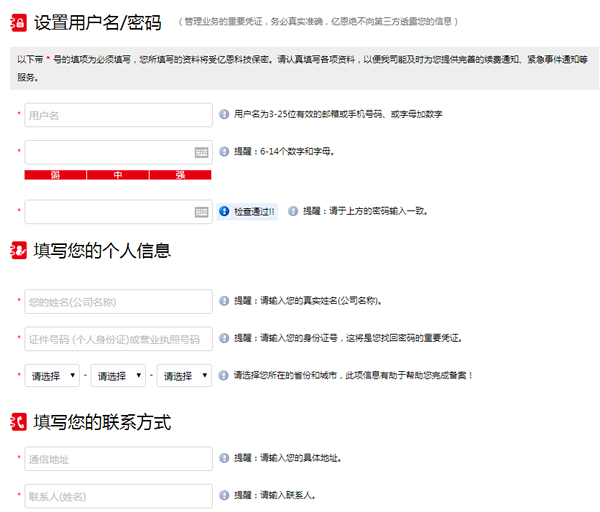Click the blue info icon beside 检查通过!!
This screenshot has height=512, width=600.
coord(224,211)
